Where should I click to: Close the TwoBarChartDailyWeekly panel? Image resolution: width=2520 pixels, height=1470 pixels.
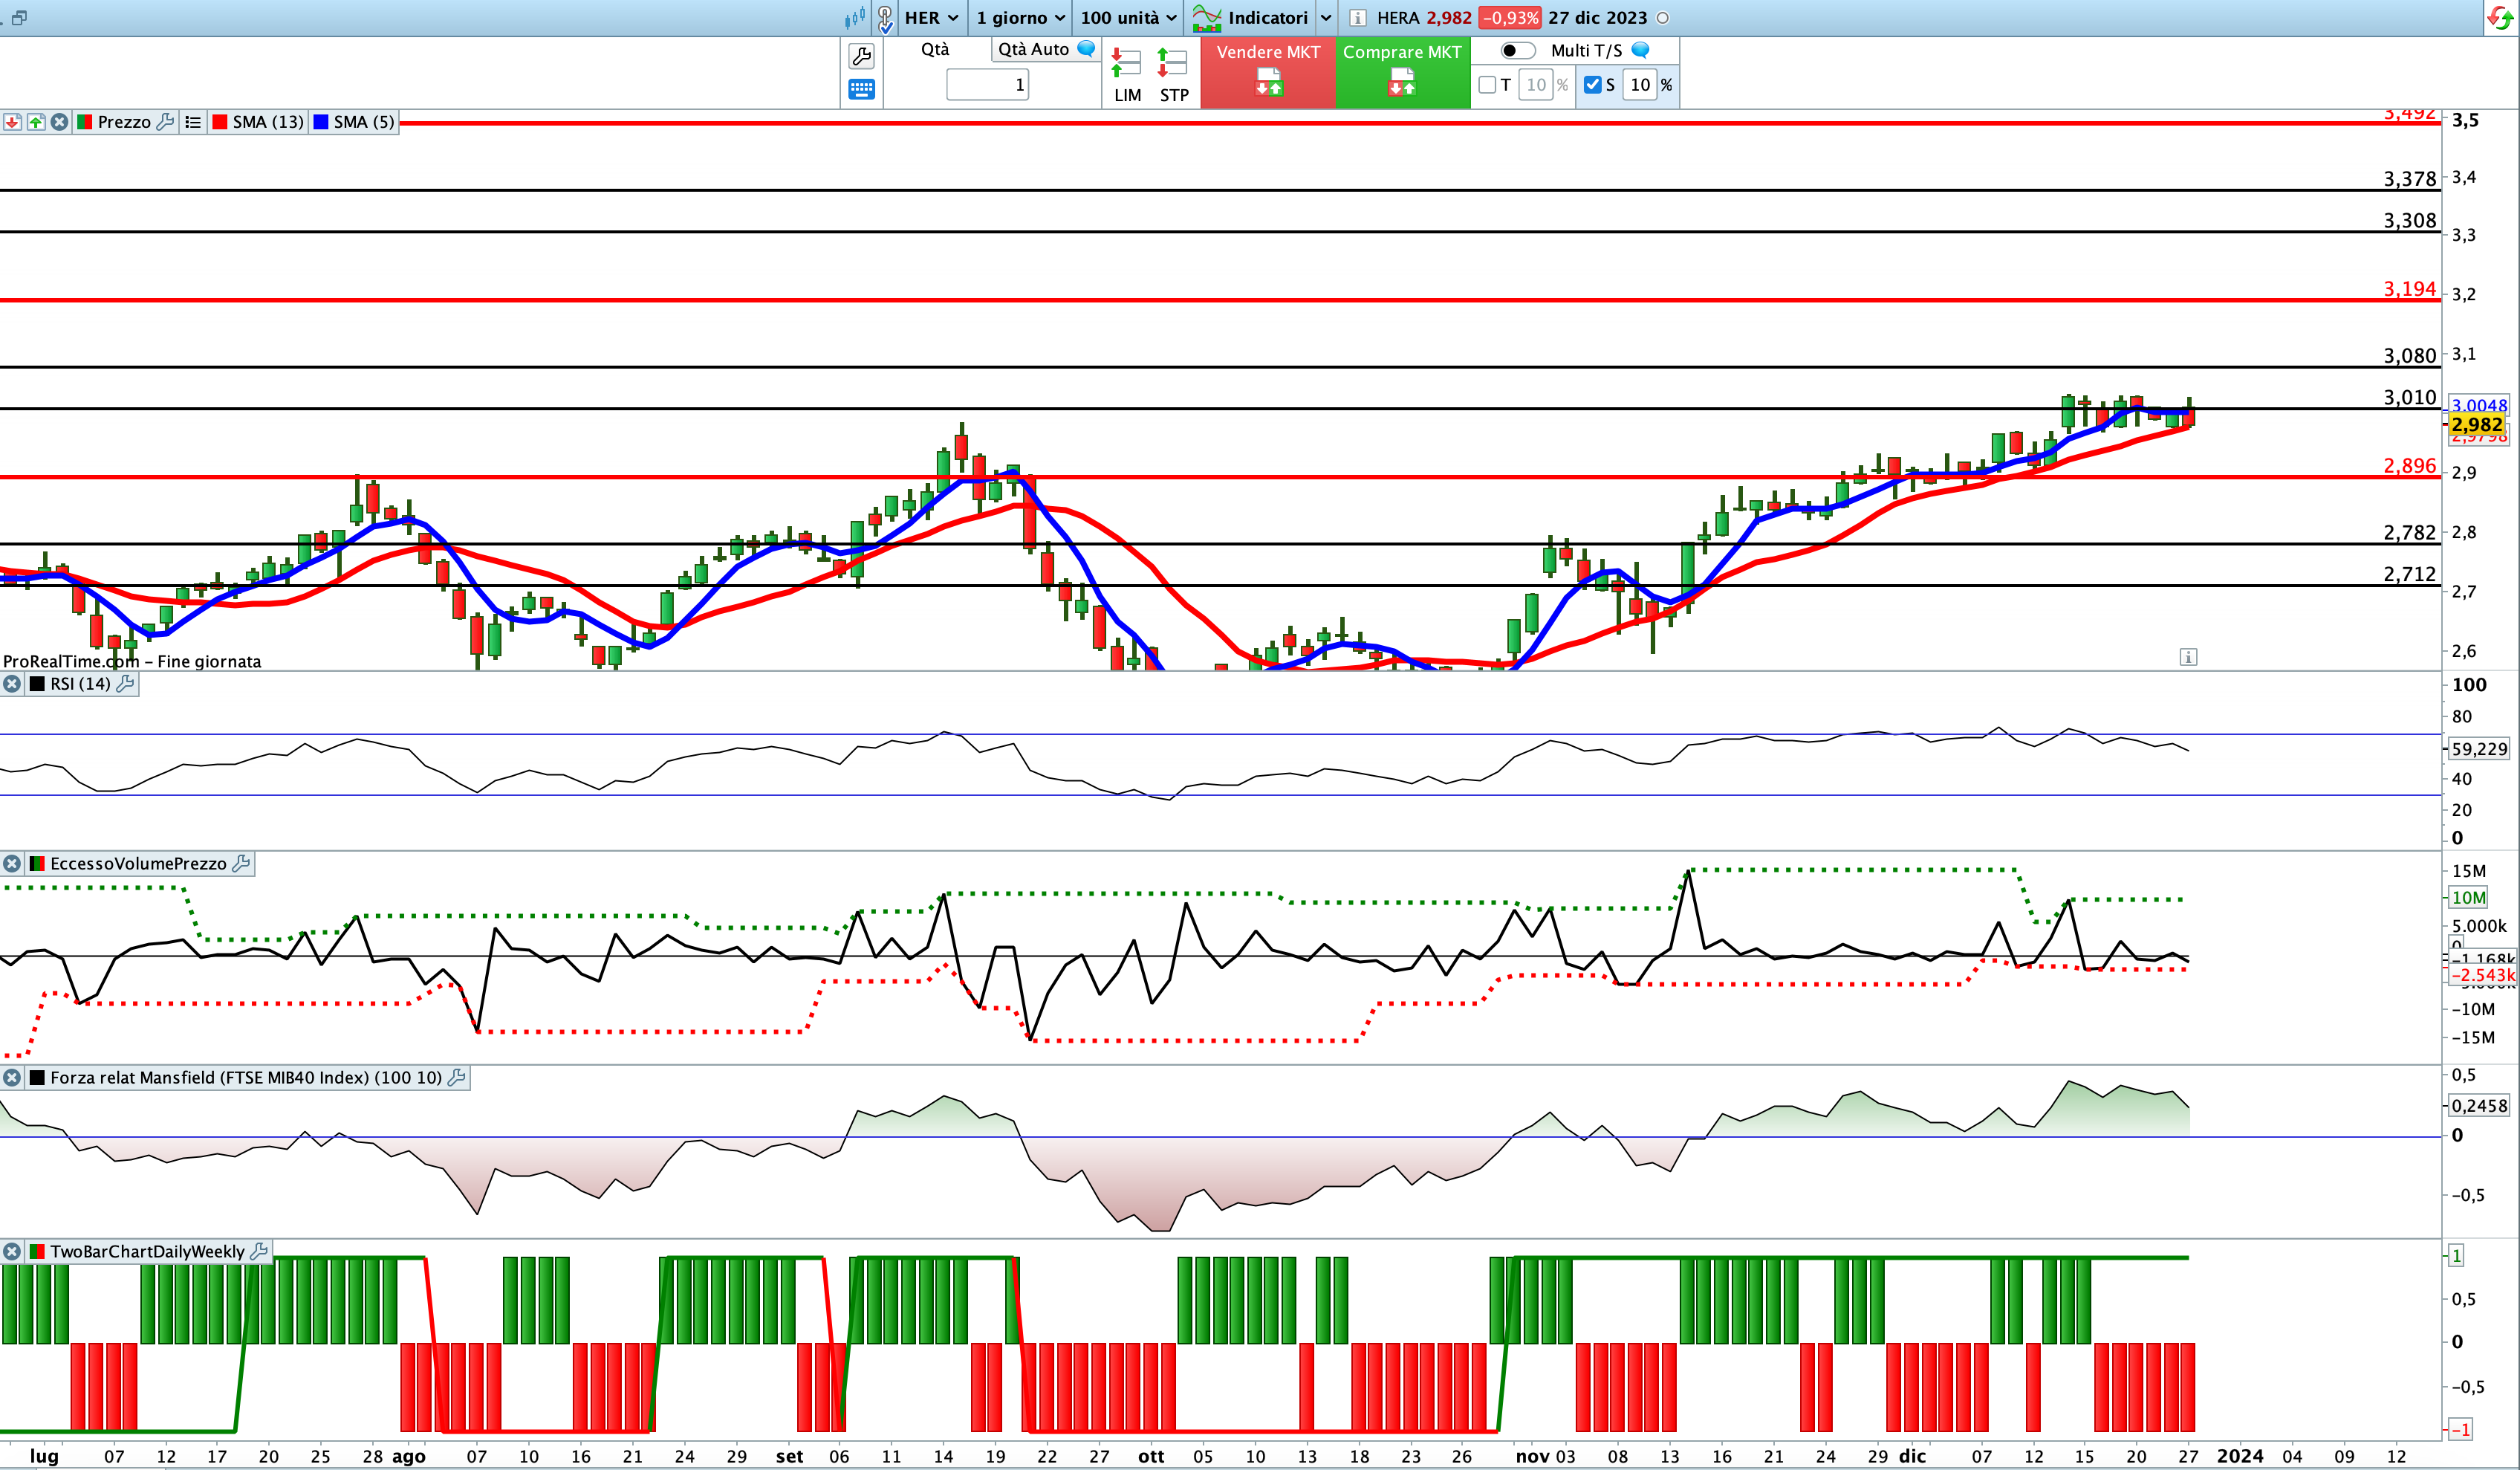pos(12,1251)
